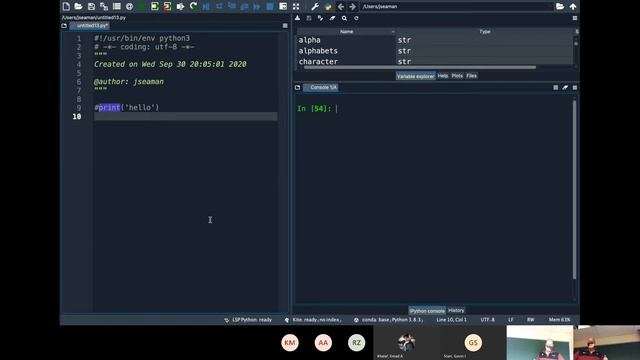Click the GS participant avatar
The width and height of the screenshot is (640, 360).
tap(473, 342)
